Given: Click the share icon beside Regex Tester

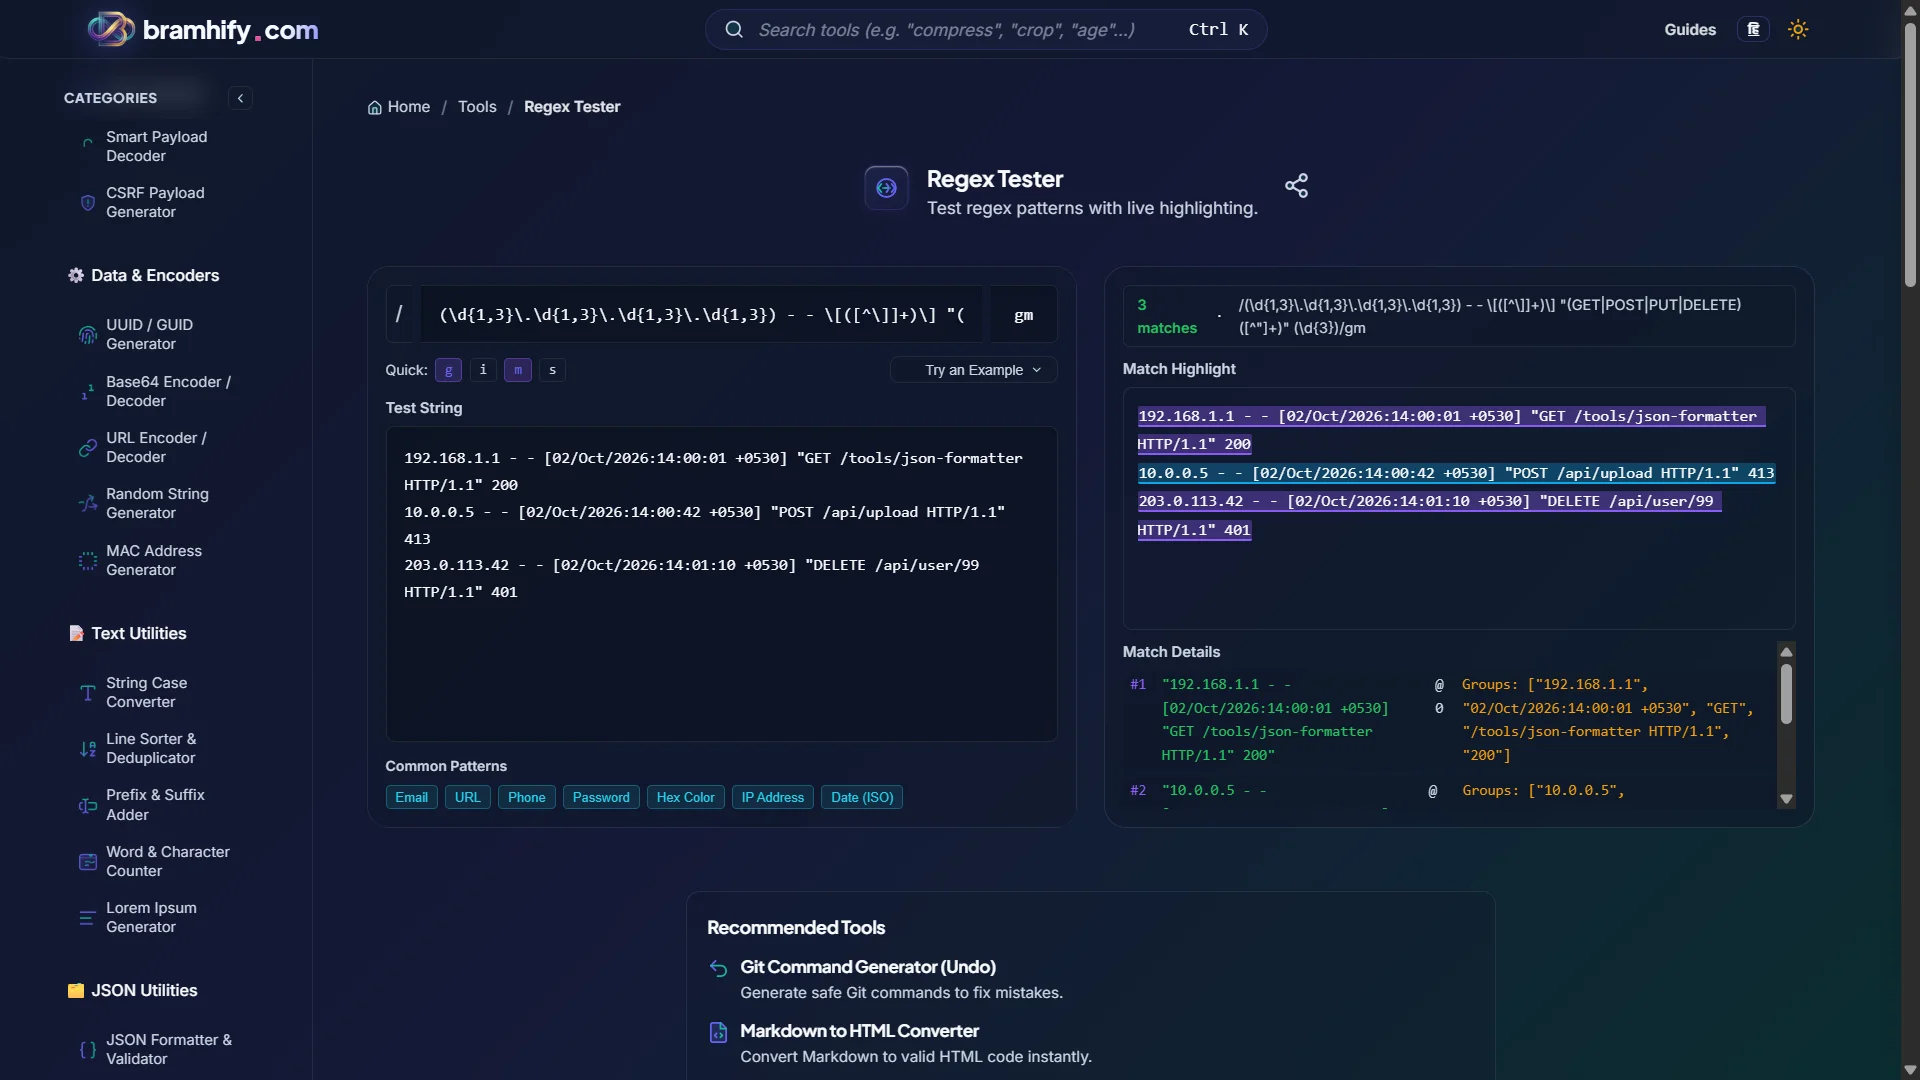Looking at the screenshot, I should click(1296, 186).
